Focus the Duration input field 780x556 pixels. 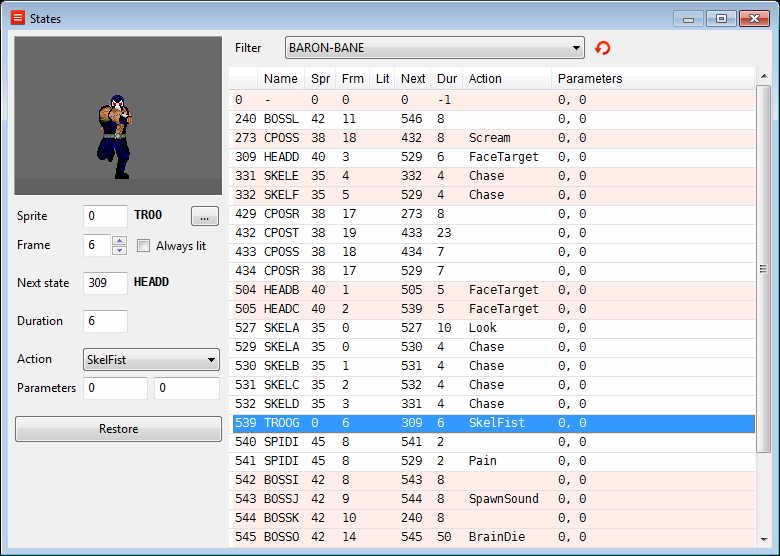(x=105, y=321)
